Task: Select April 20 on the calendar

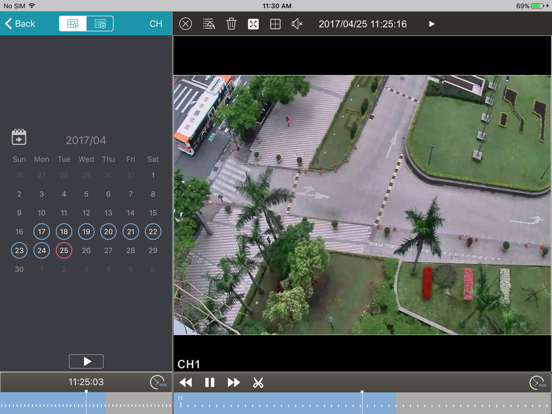Action: point(108,232)
